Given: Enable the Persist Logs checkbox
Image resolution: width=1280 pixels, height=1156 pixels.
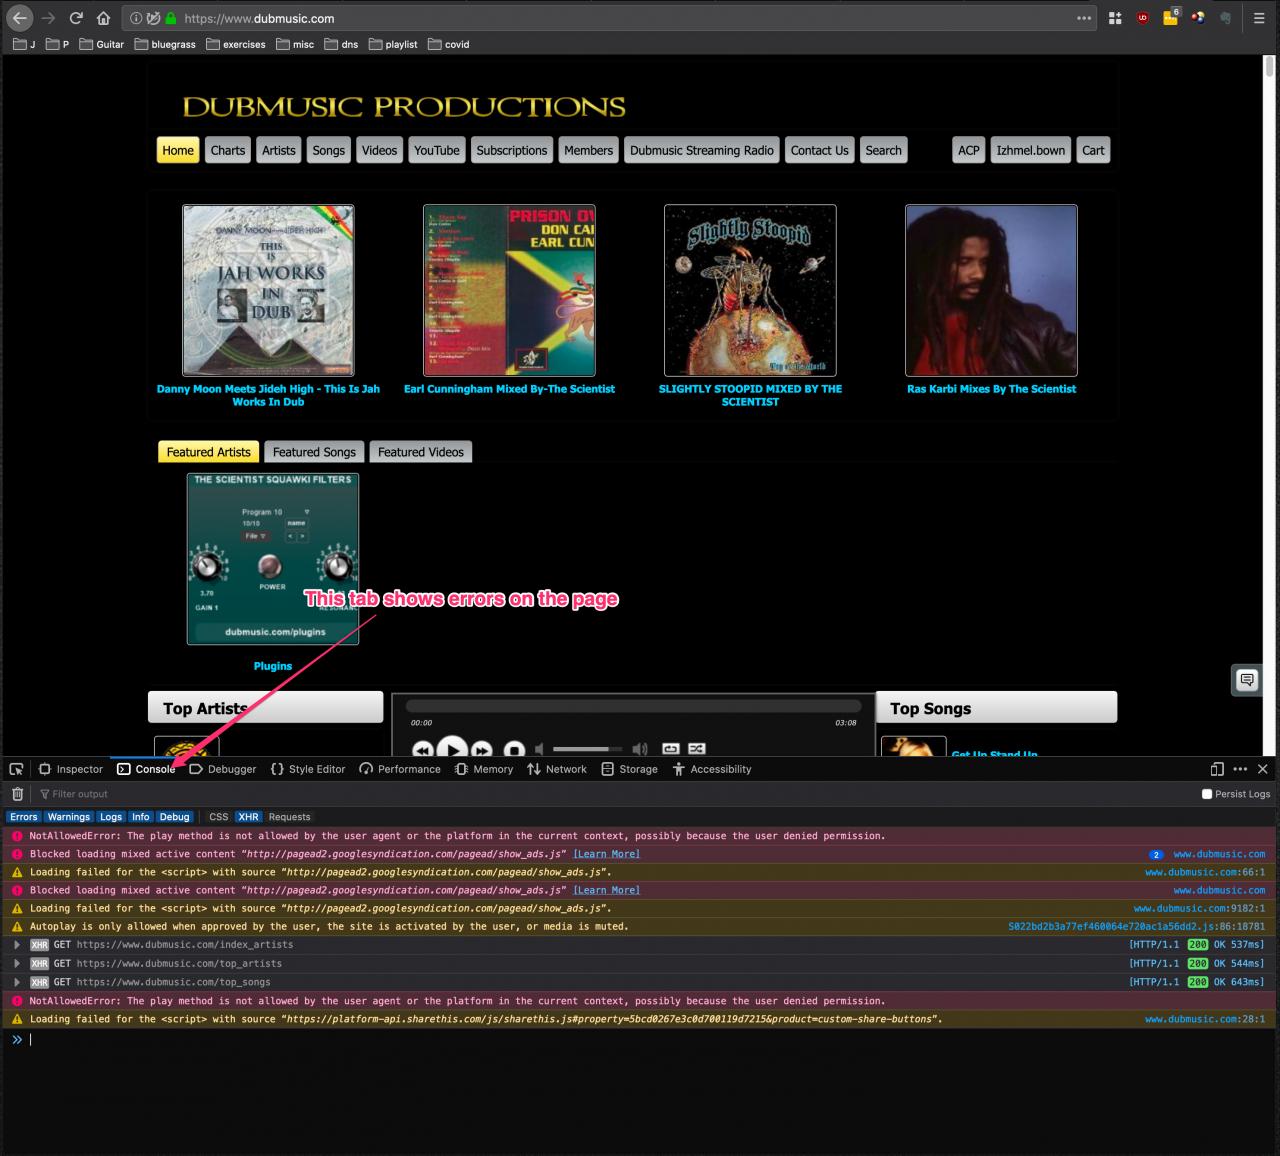Looking at the screenshot, I should (1207, 794).
